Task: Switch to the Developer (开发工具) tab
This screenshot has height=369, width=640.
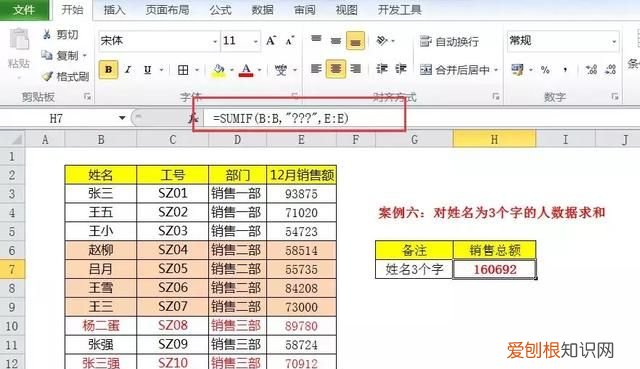Action: click(x=399, y=10)
